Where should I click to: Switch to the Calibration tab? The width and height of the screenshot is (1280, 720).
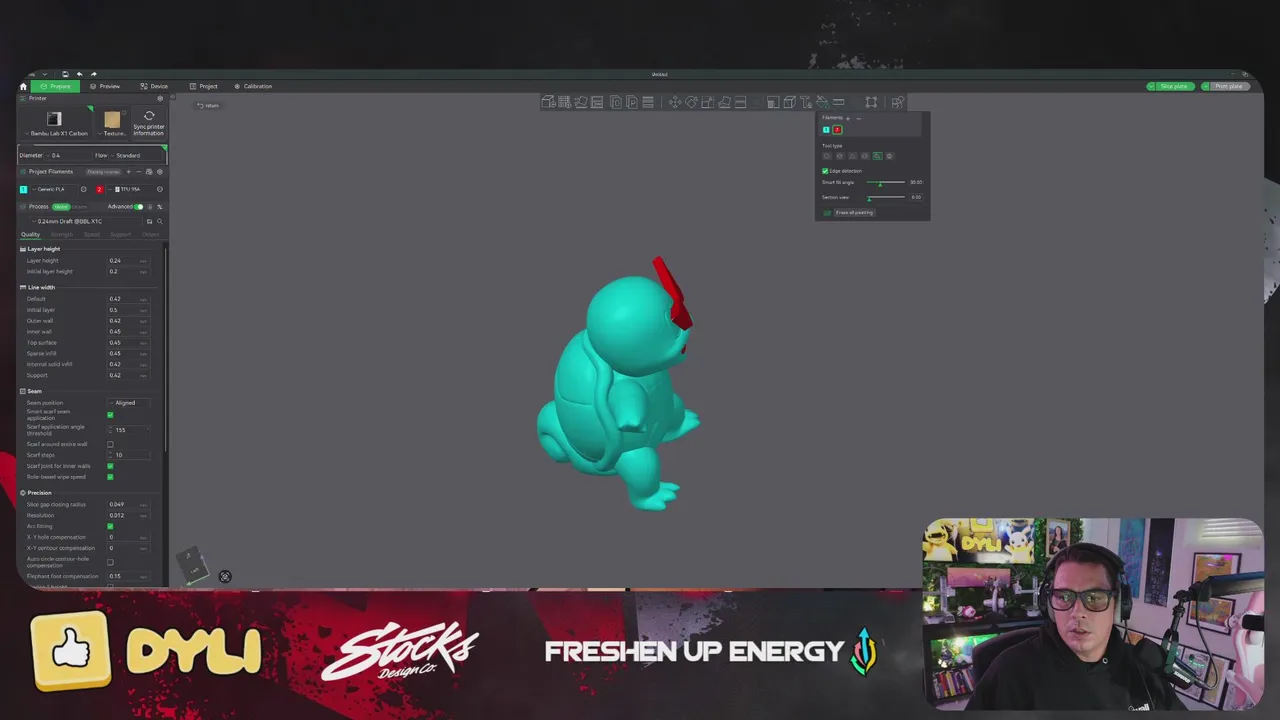(253, 86)
